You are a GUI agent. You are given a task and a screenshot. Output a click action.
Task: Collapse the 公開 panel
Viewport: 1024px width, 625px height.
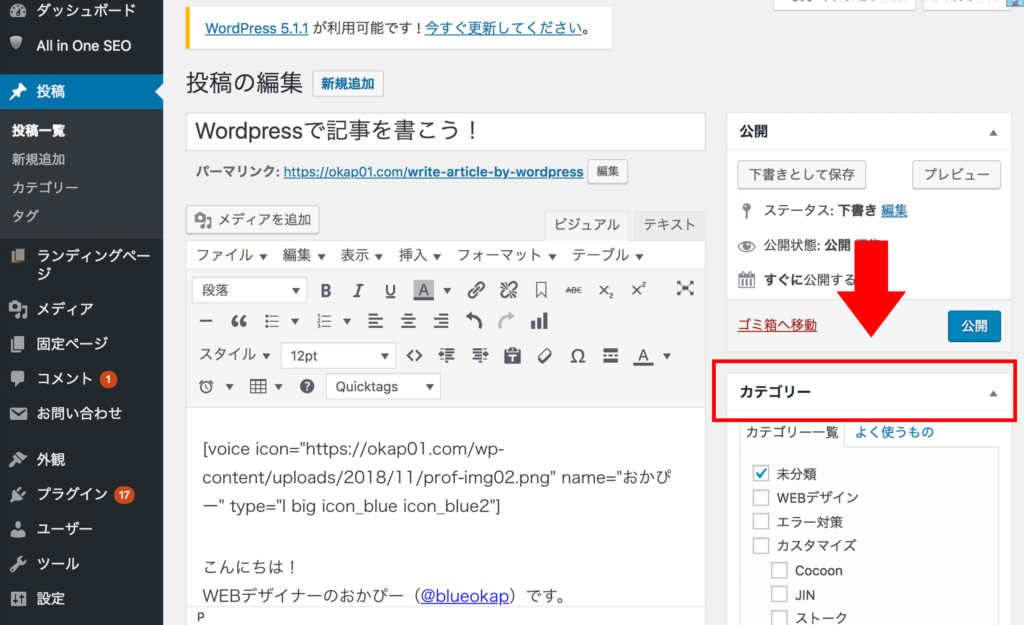click(x=993, y=133)
